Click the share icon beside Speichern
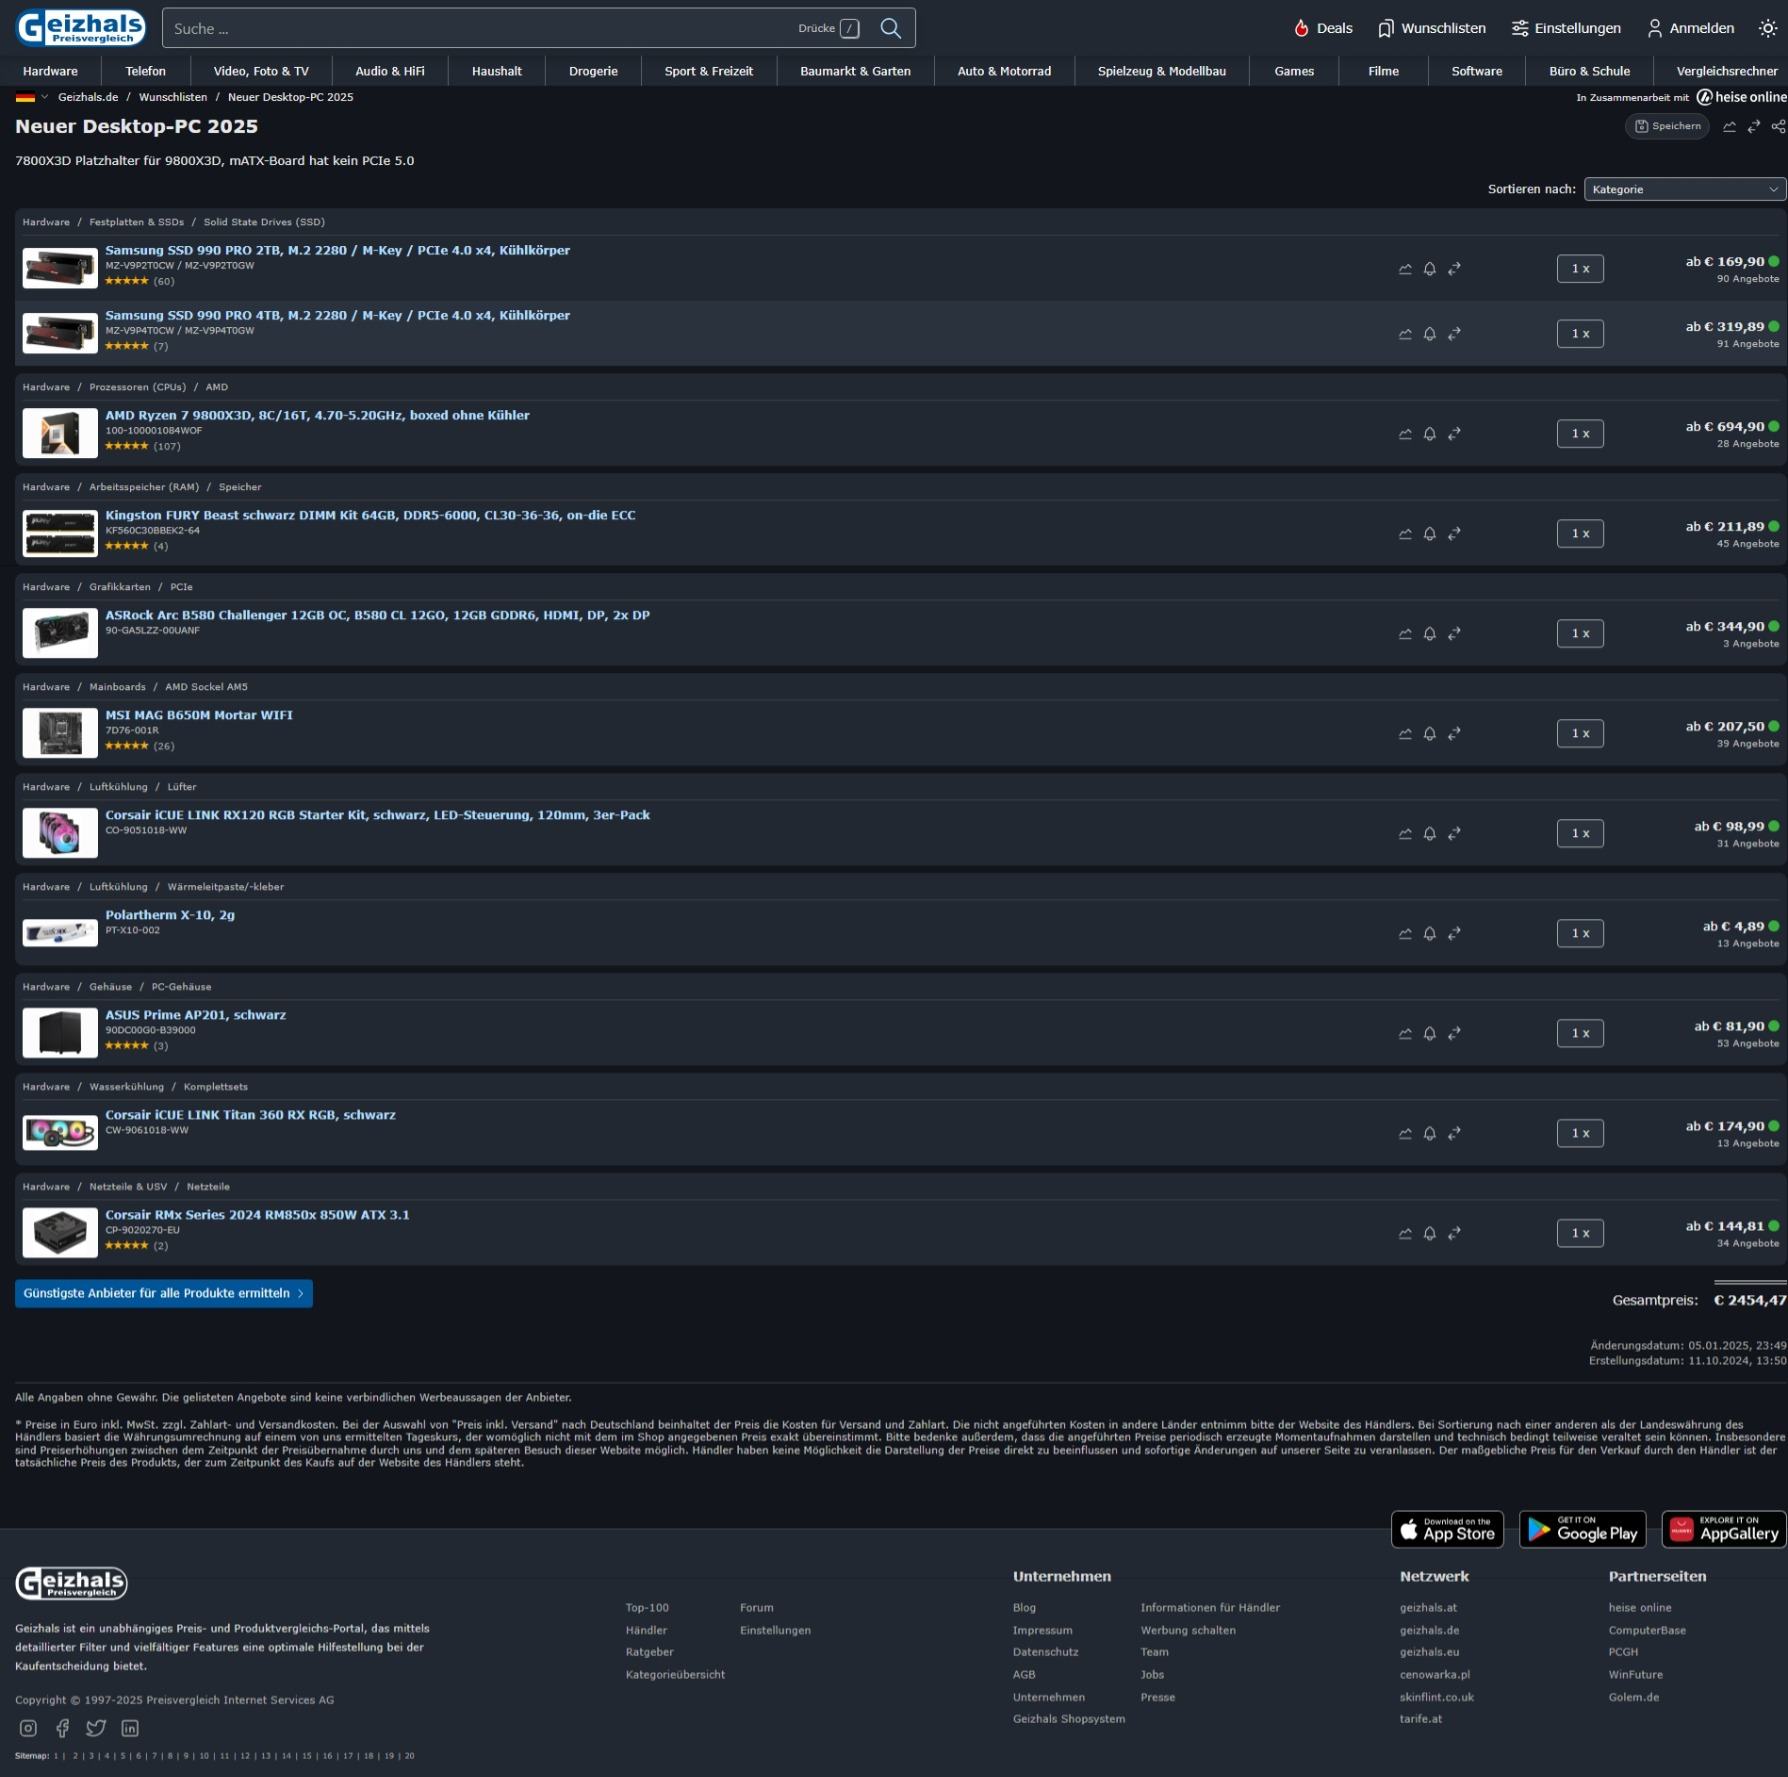 point(1778,126)
